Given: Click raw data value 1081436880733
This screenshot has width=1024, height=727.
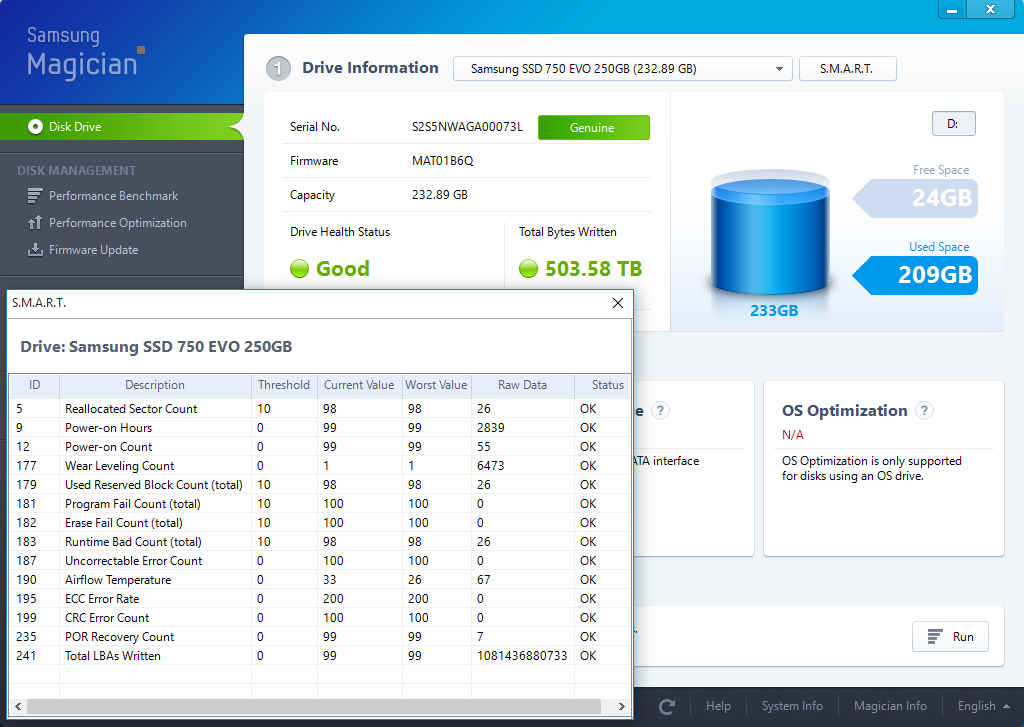Looking at the screenshot, I should tap(522, 656).
